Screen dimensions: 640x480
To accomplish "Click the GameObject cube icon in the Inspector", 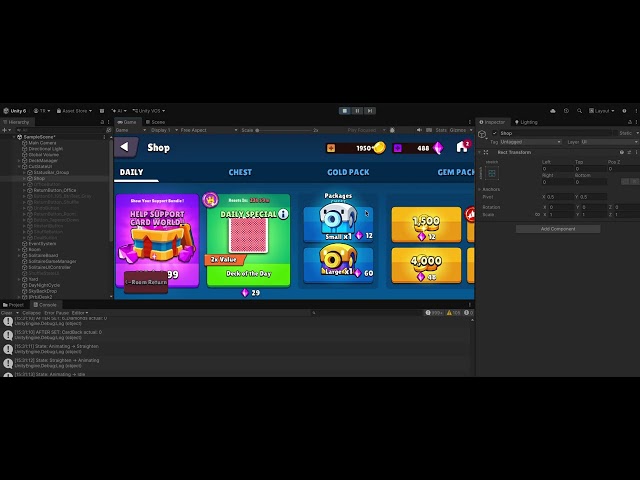I will click(x=482, y=134).
